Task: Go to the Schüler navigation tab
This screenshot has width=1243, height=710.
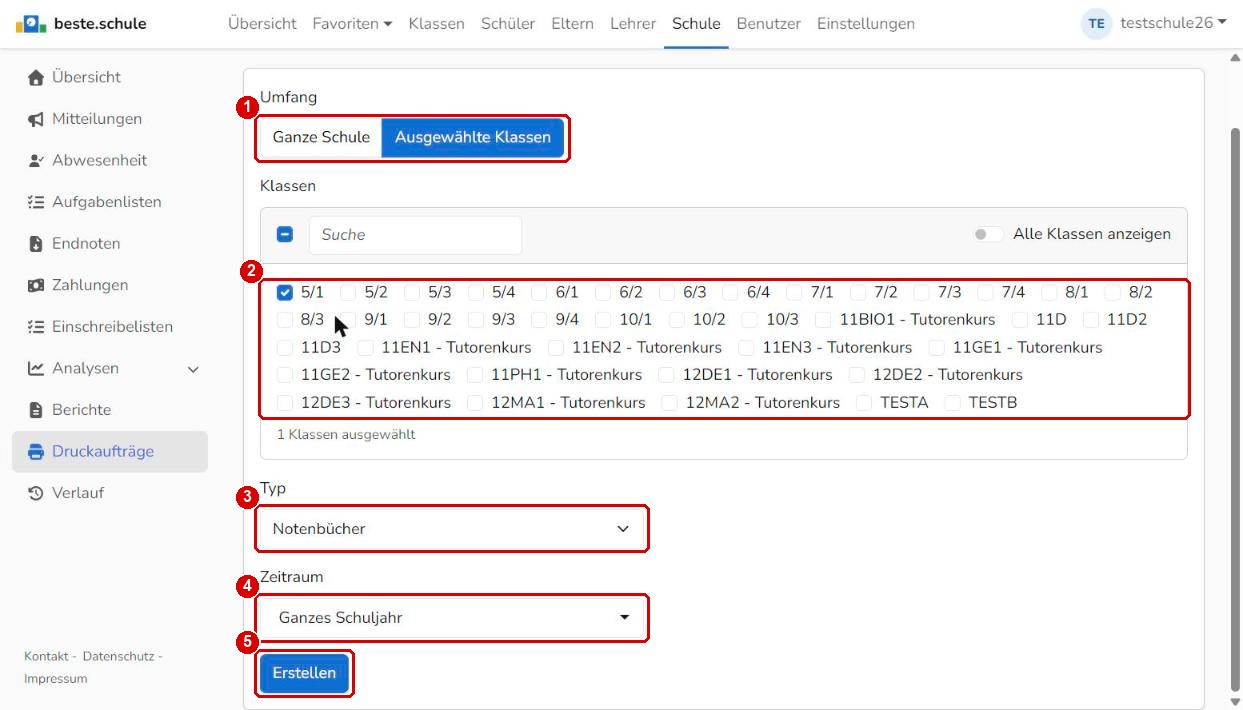Action: point(508,23)
